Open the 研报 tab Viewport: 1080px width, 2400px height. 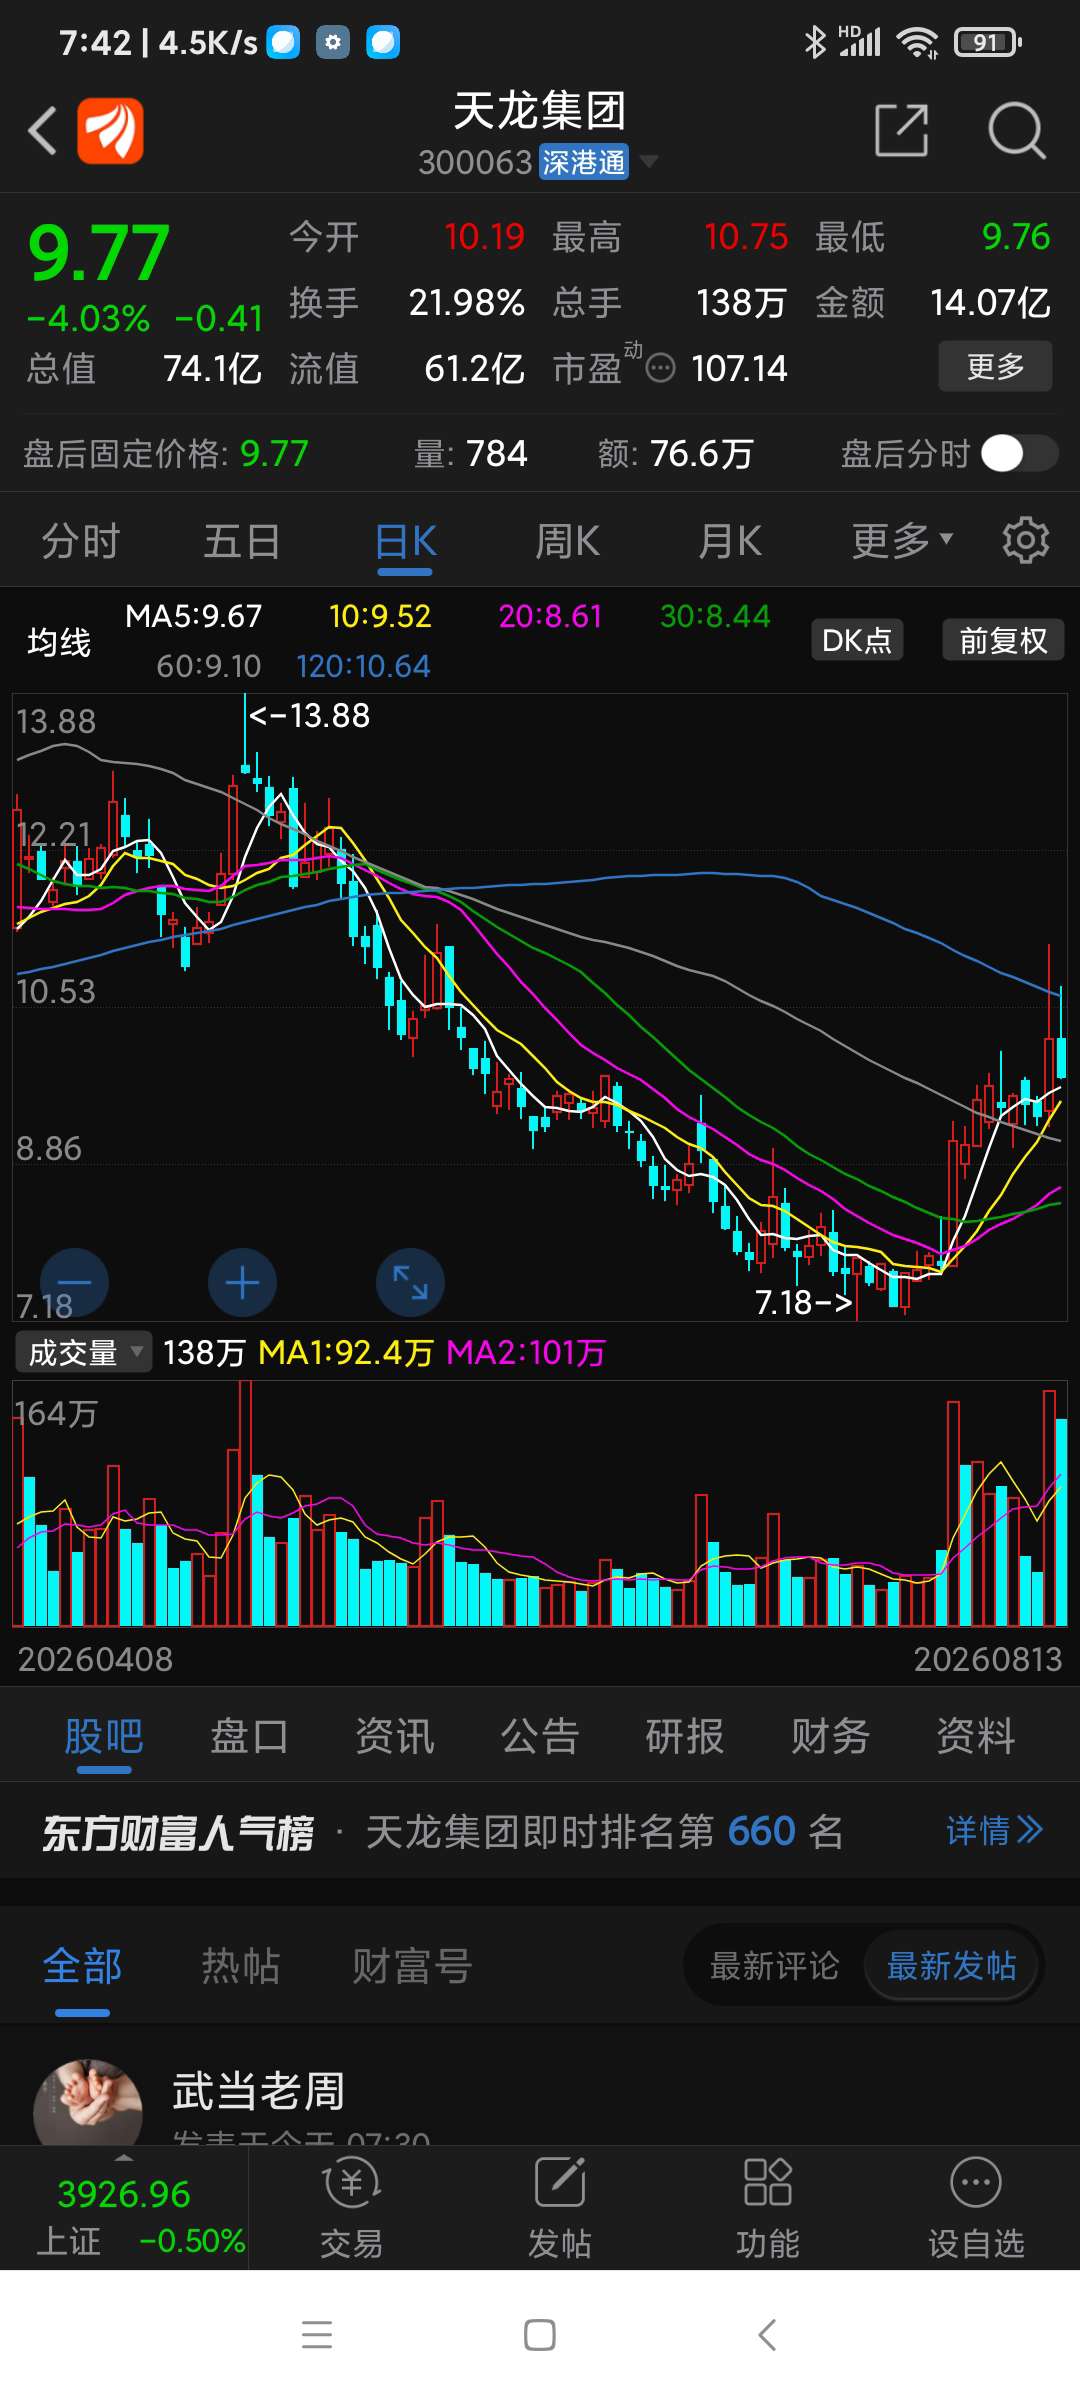[x=685, y=1736]
